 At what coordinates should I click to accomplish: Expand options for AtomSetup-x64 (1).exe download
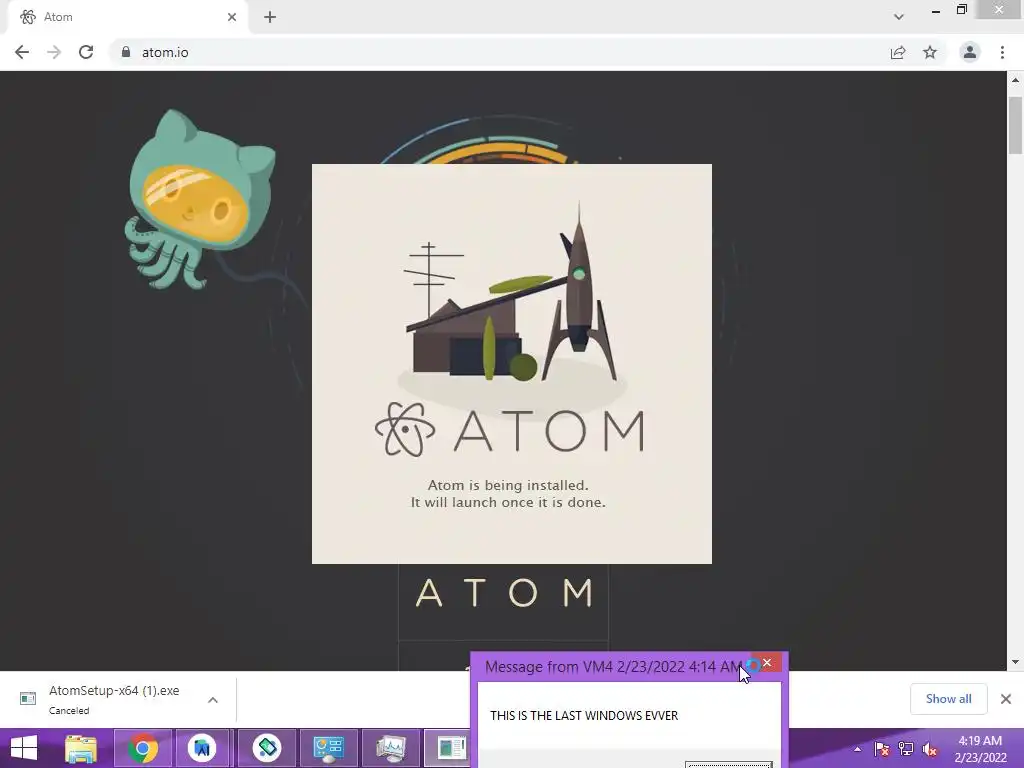pos(213,700)
